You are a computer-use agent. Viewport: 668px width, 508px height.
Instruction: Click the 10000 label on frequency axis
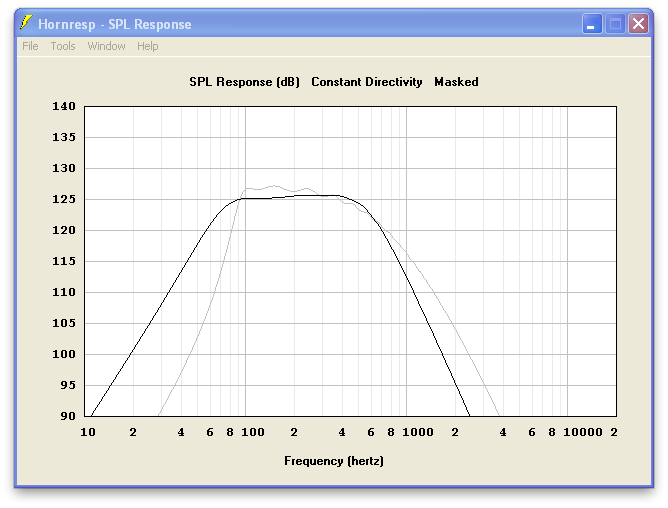583,432
